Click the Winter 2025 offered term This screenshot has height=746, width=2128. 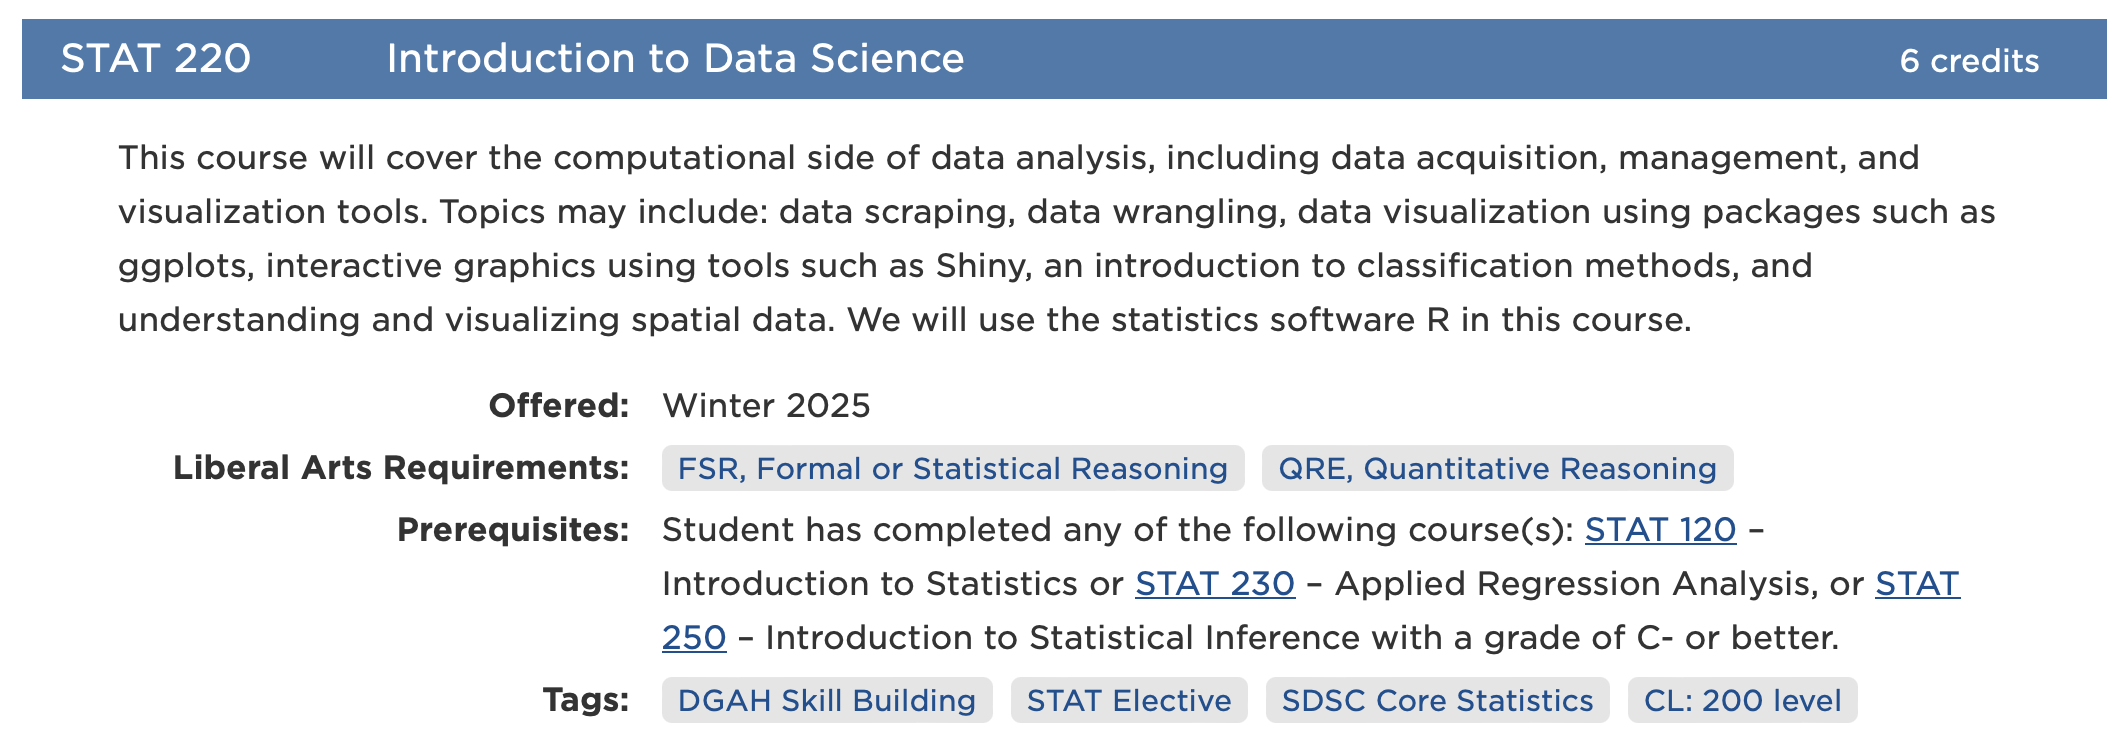pyautogui.click(x=766, y=406)
